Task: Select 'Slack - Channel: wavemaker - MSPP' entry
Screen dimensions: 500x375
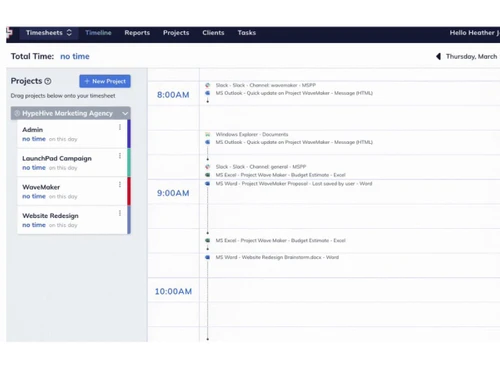Action: (x=265, y=85)
